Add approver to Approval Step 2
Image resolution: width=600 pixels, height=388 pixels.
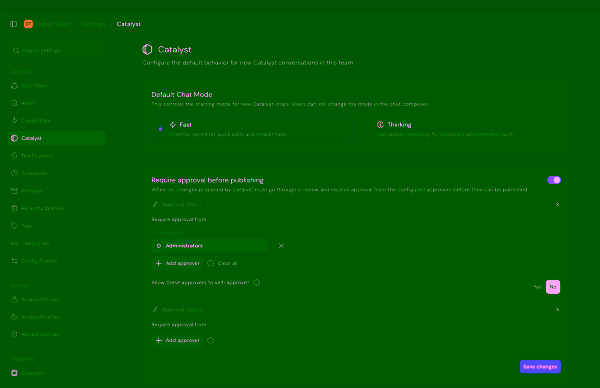pos(178,340)
